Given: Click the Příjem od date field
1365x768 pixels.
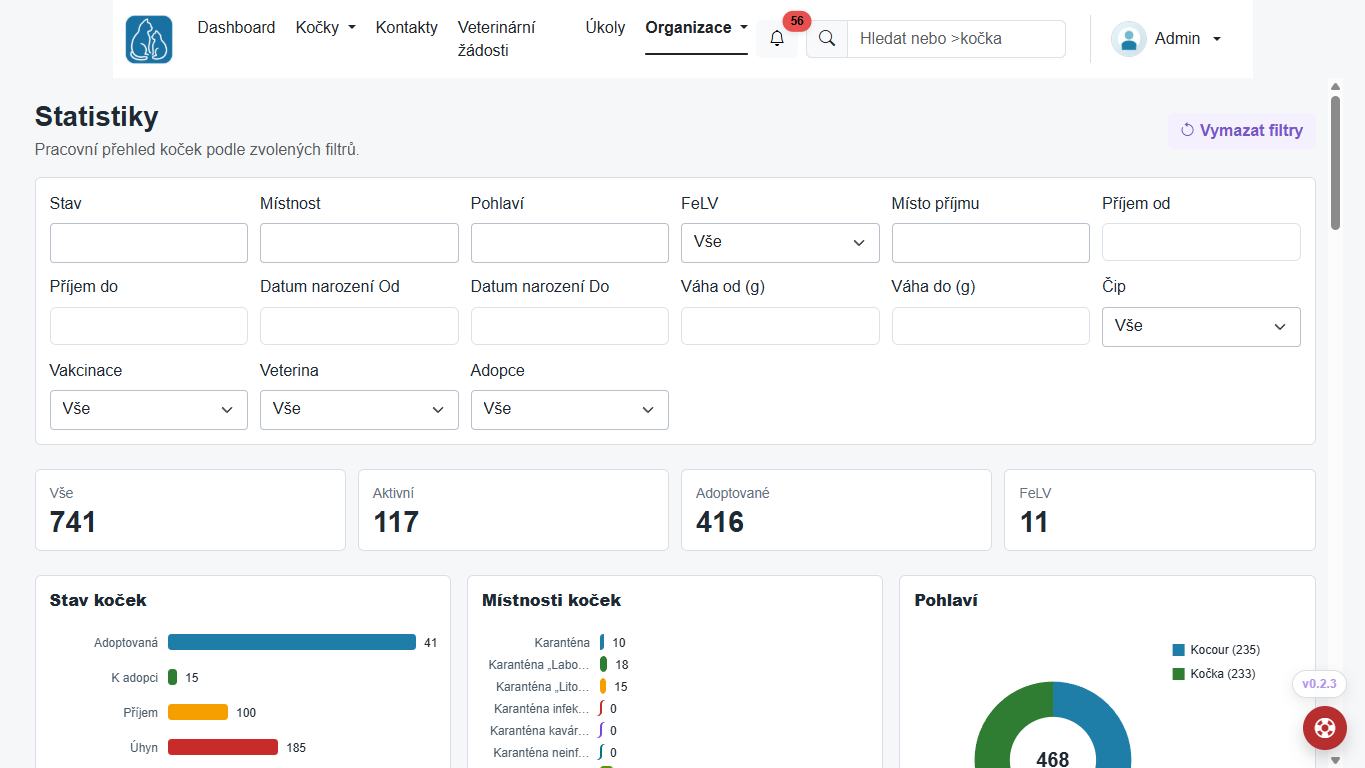Looking at the screenshot, I should point(1201,243).
